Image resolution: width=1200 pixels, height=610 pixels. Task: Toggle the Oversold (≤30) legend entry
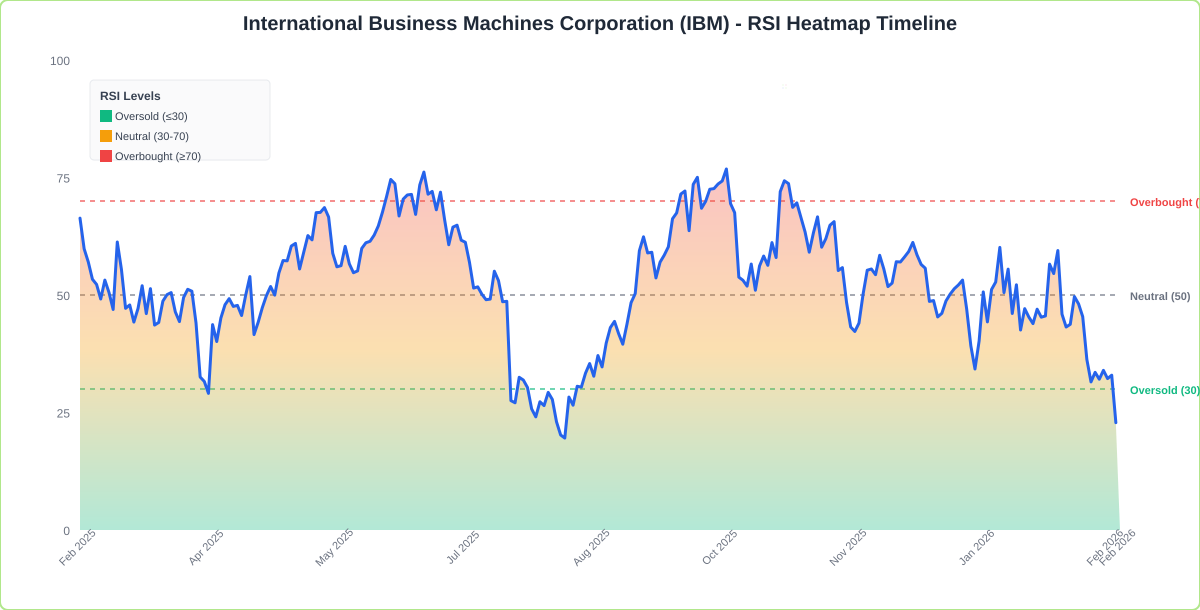[x=145, y=116]
